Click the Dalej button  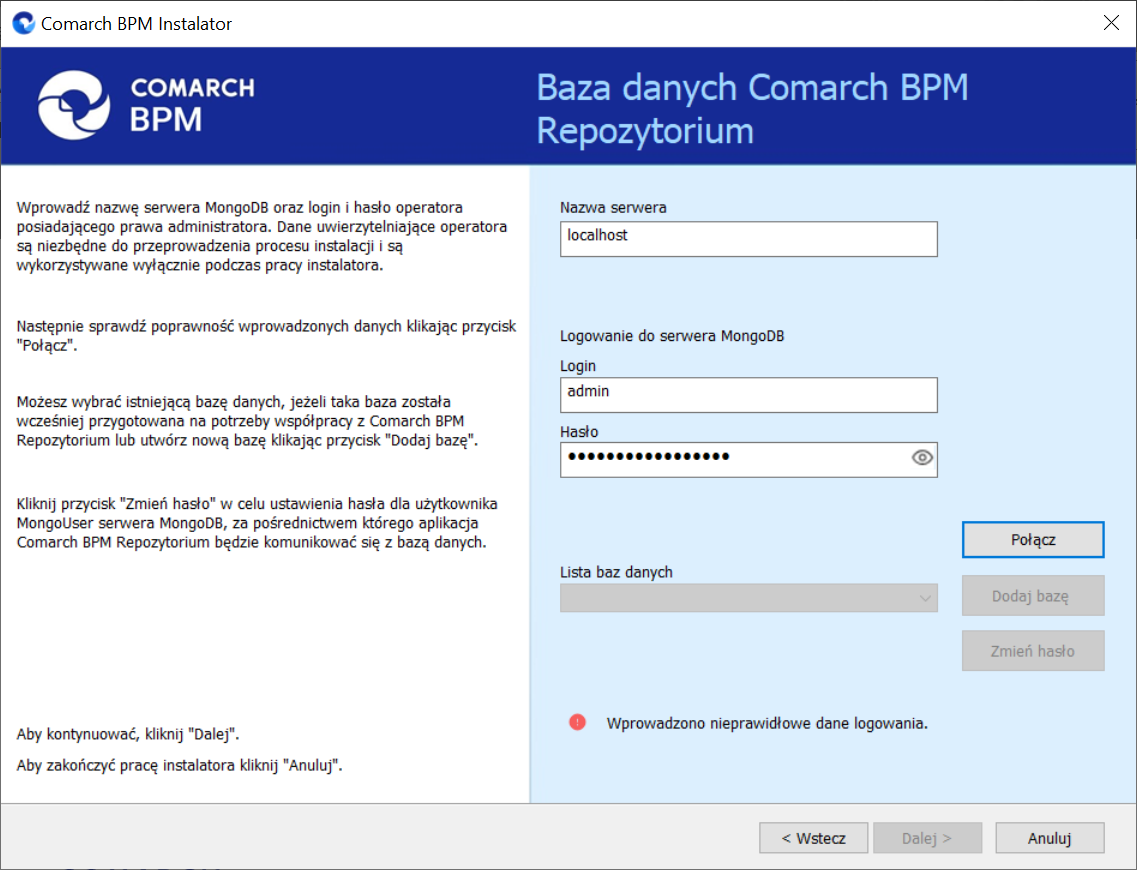point(927,838)
